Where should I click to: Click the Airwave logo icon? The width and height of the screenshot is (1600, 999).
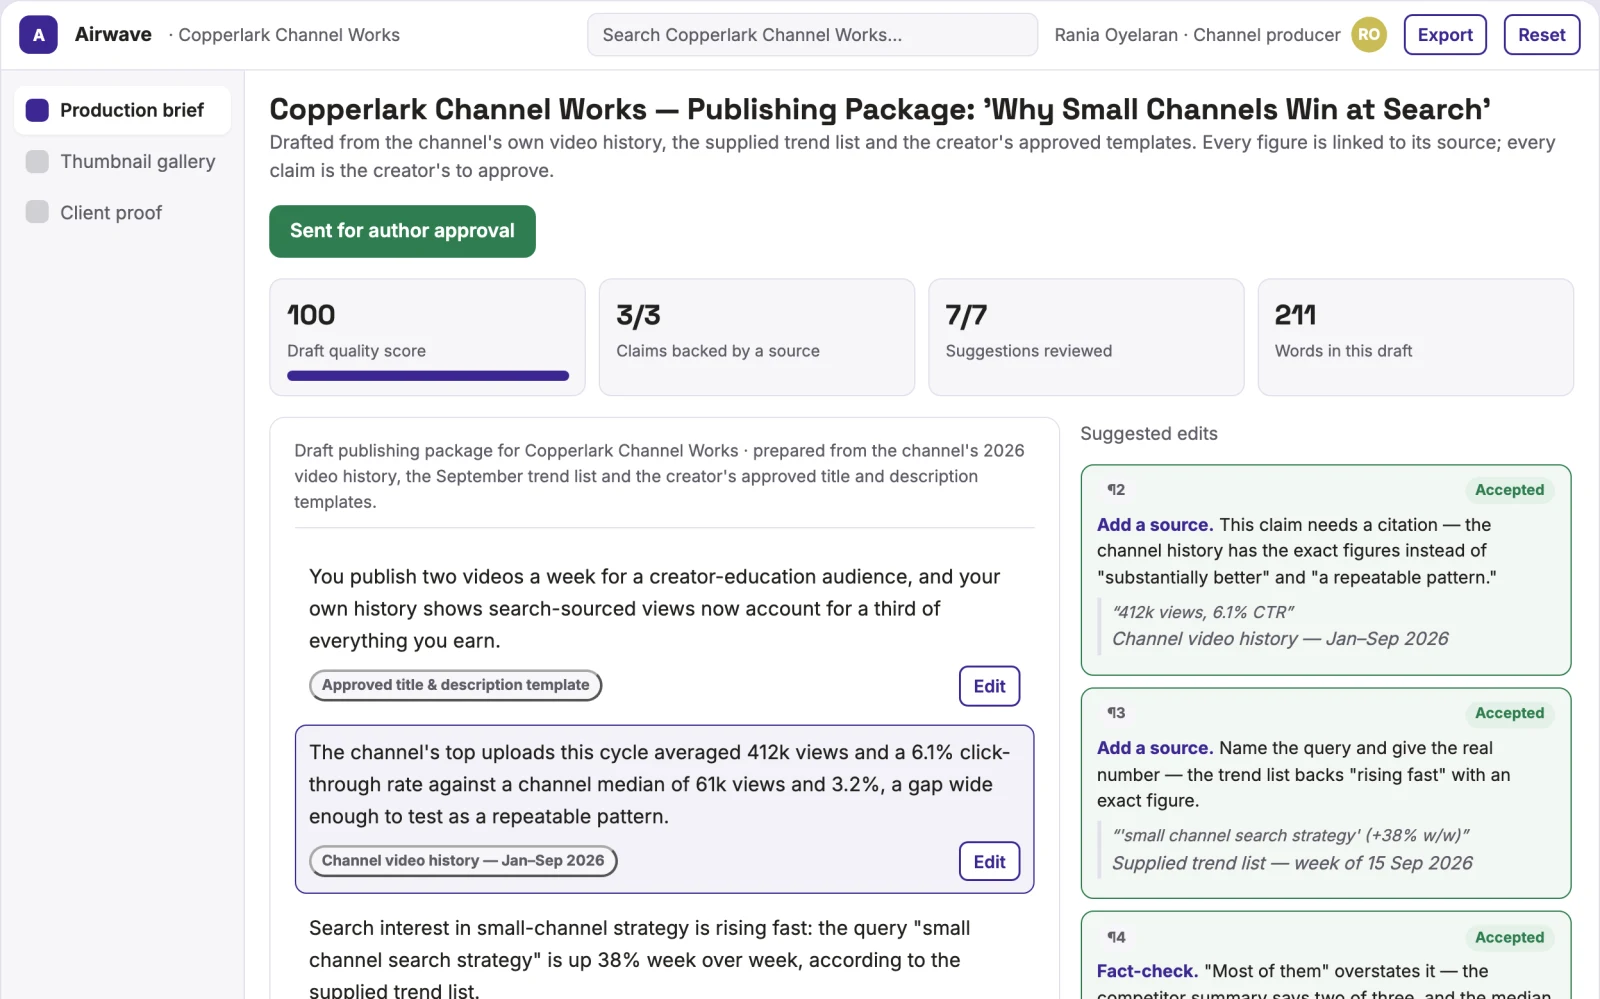tap(38, 35)
